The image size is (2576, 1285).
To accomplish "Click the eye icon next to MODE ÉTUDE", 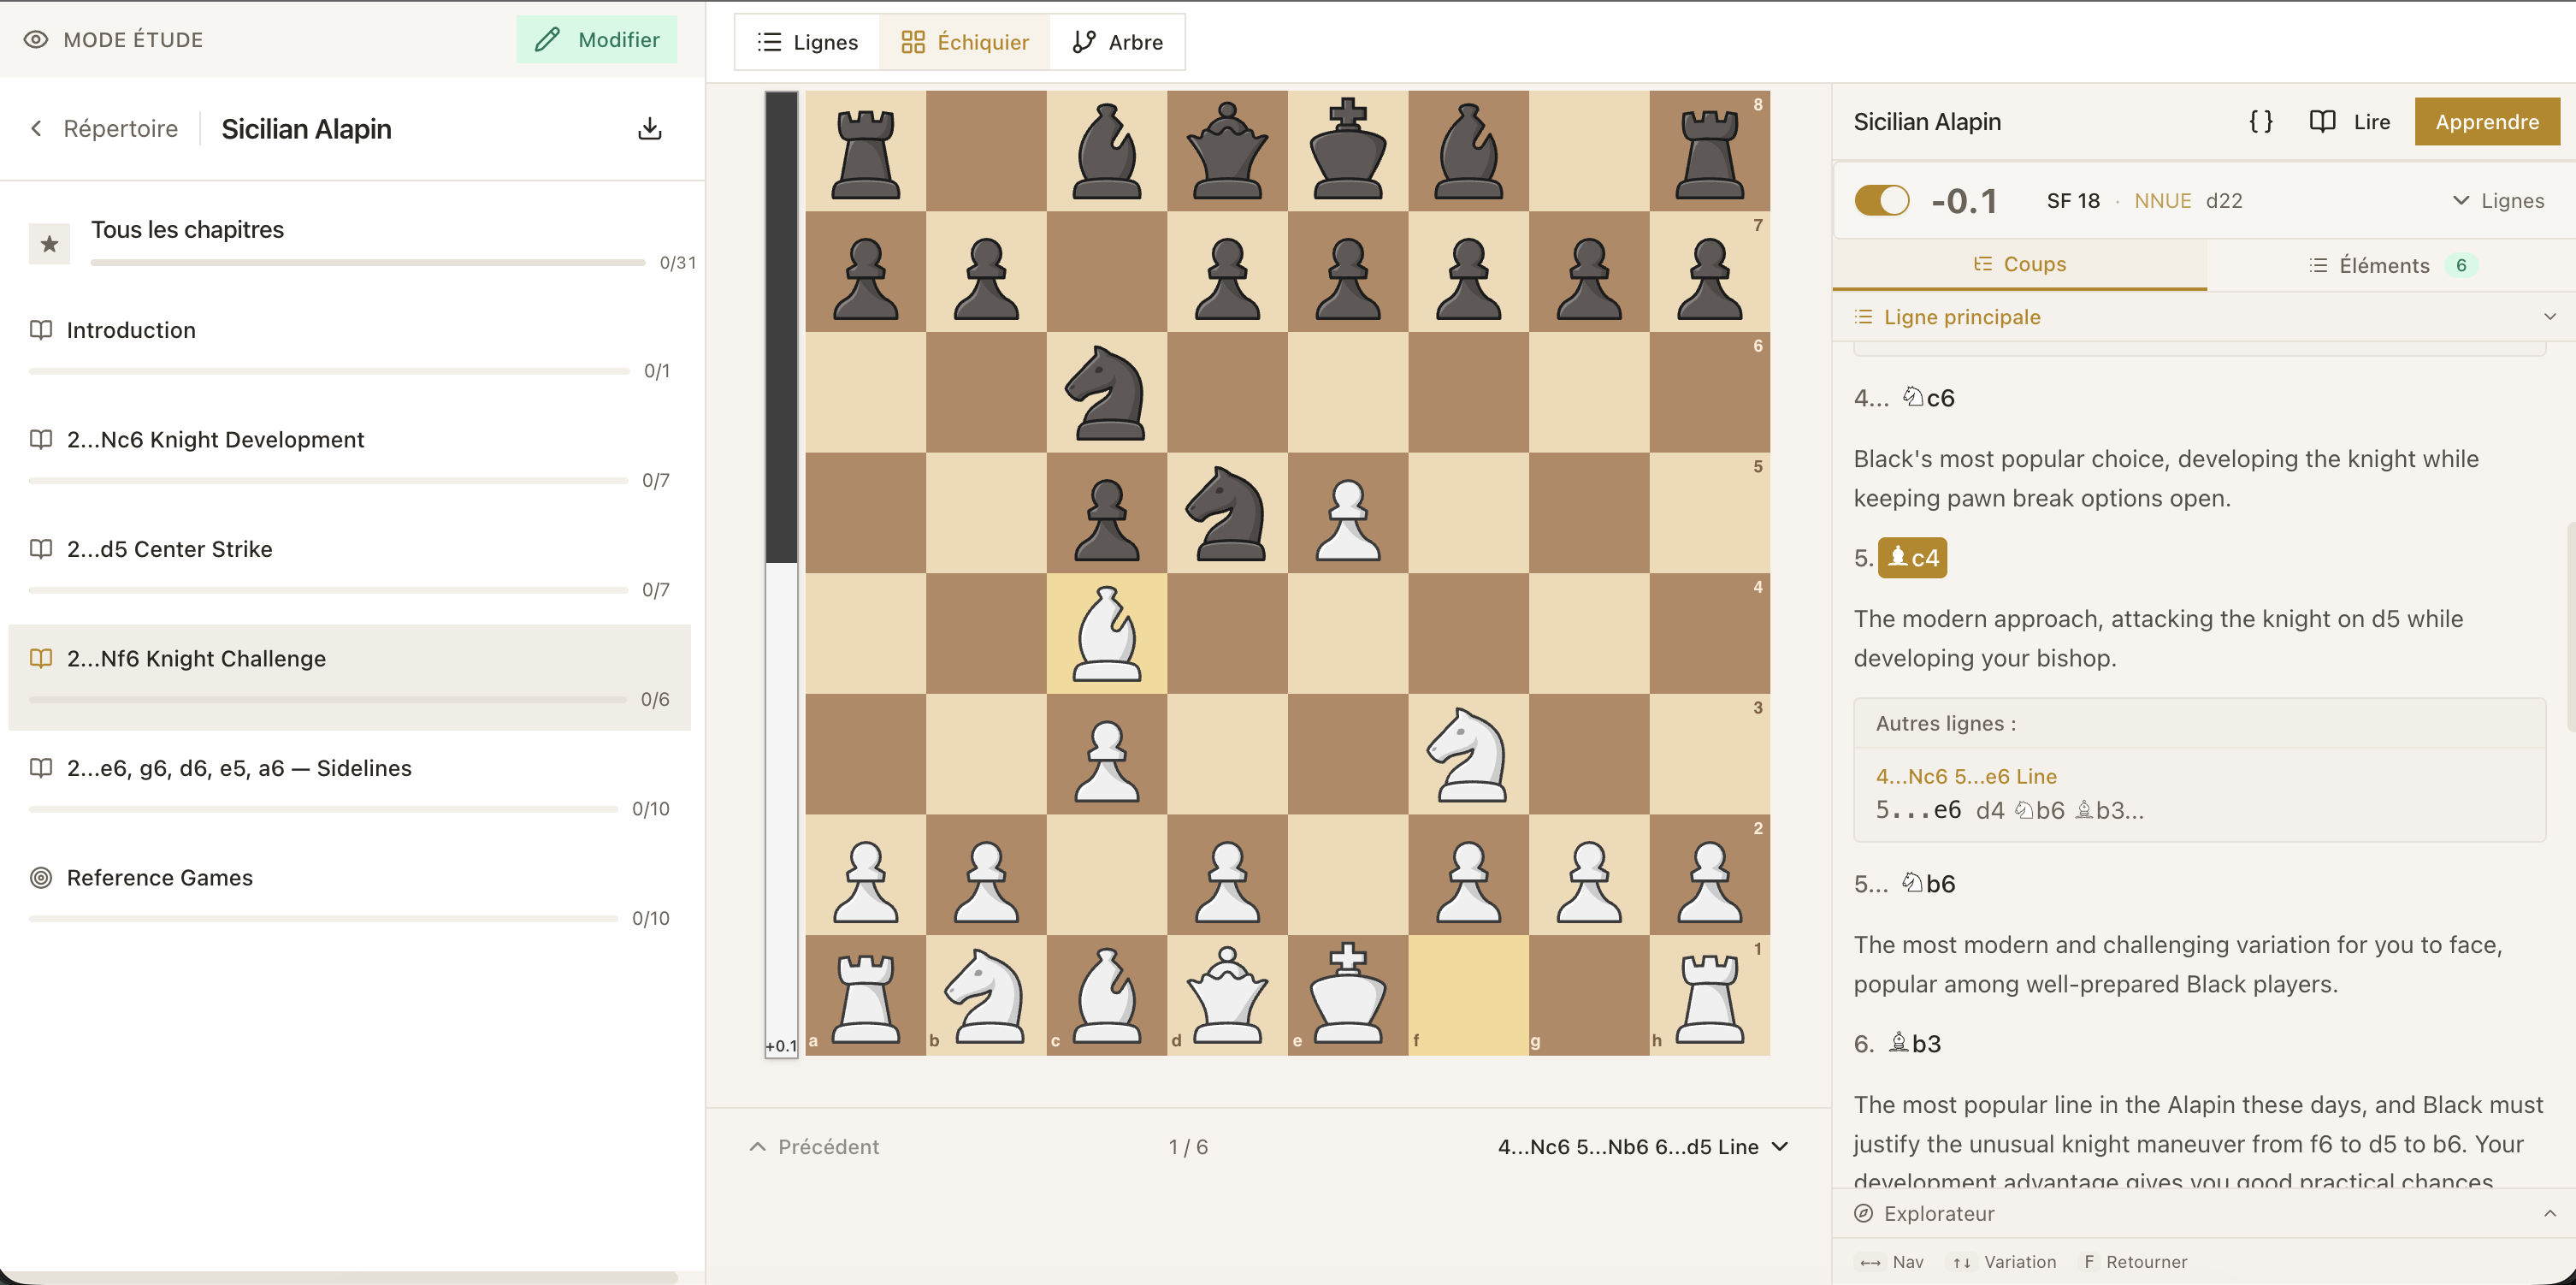I will (x=36, y=40).
